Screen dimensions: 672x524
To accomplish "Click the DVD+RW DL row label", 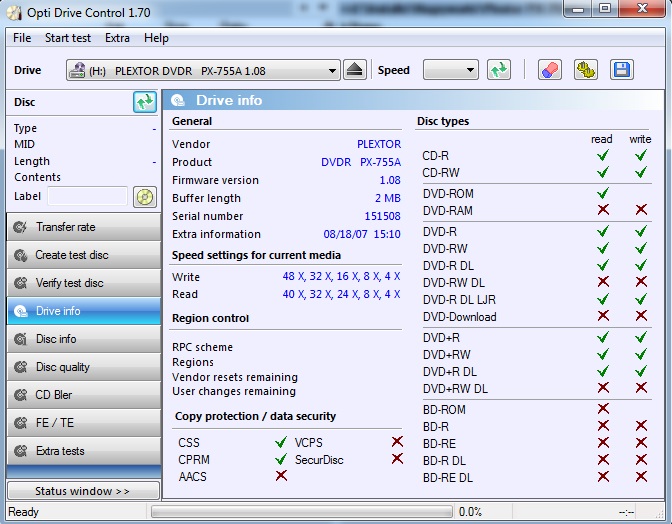I will coord(455,389).
